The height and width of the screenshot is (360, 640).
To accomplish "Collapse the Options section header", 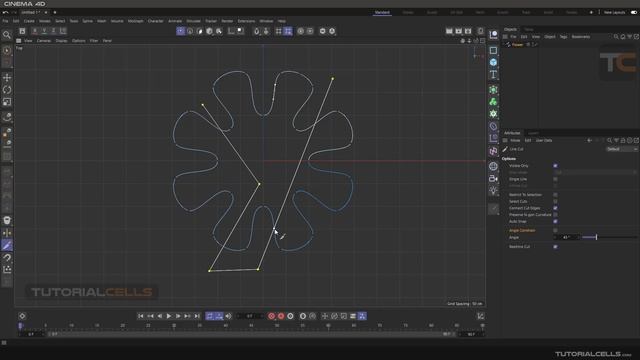I will coord(509,159).
